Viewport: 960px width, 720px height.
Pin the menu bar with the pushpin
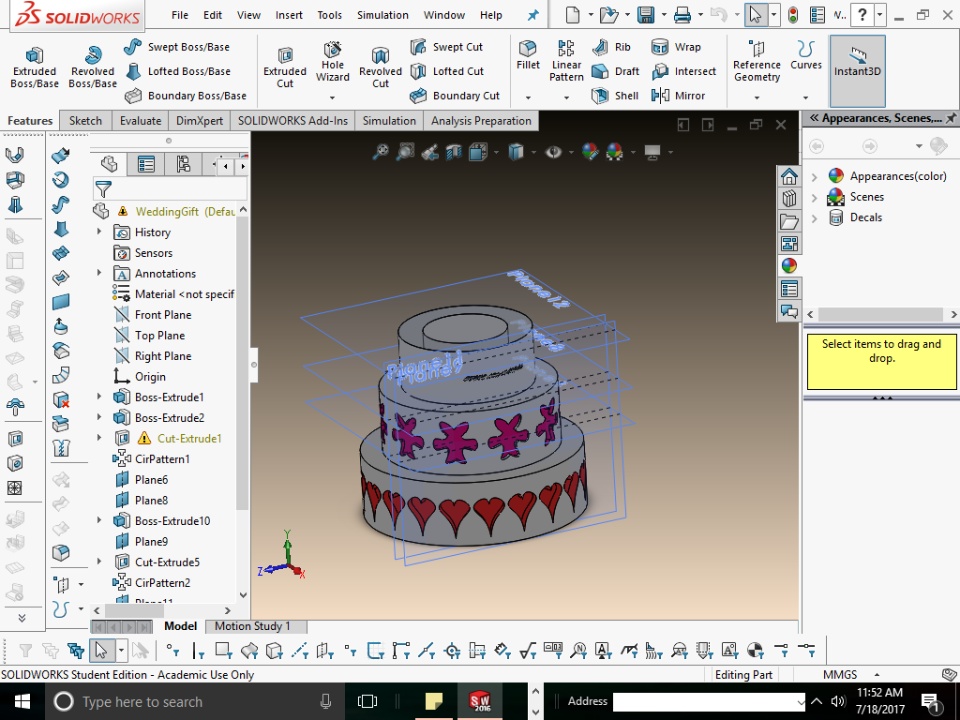point(533,15)
